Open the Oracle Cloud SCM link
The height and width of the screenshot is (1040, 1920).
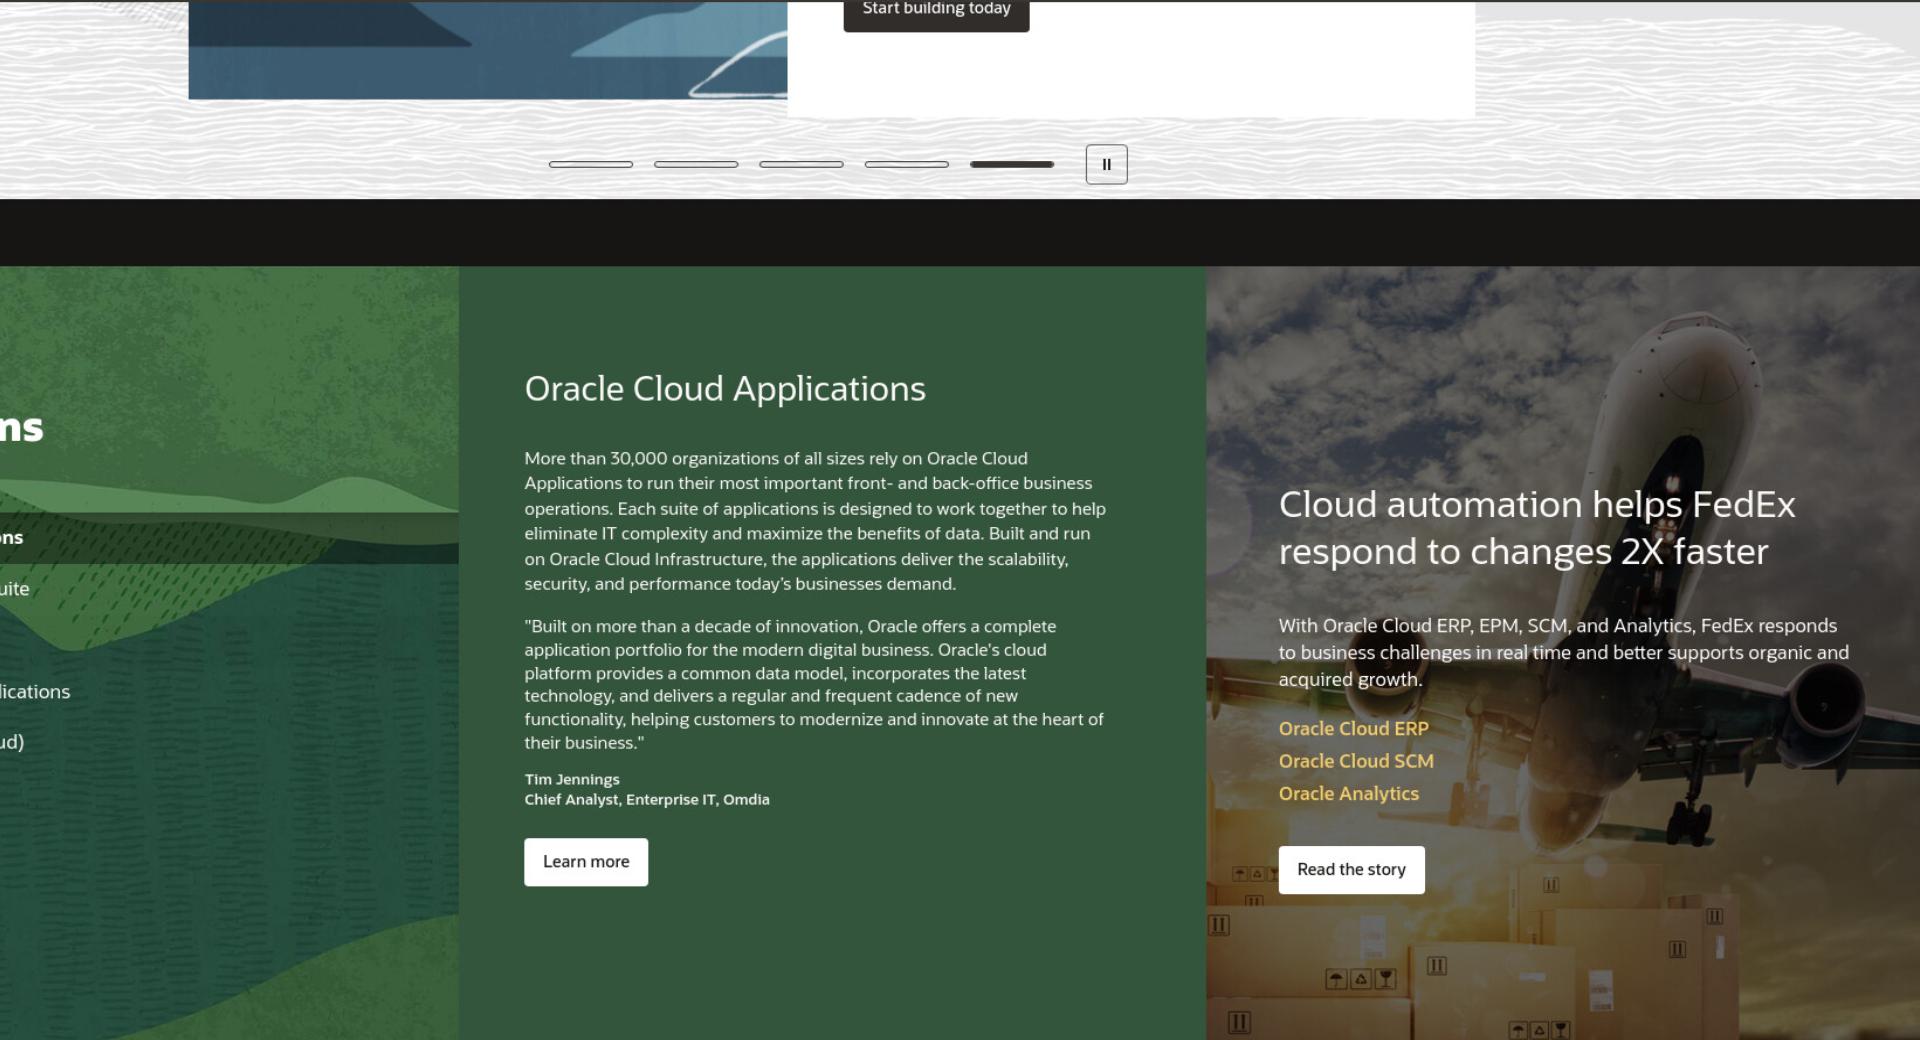click(1356, 761)
